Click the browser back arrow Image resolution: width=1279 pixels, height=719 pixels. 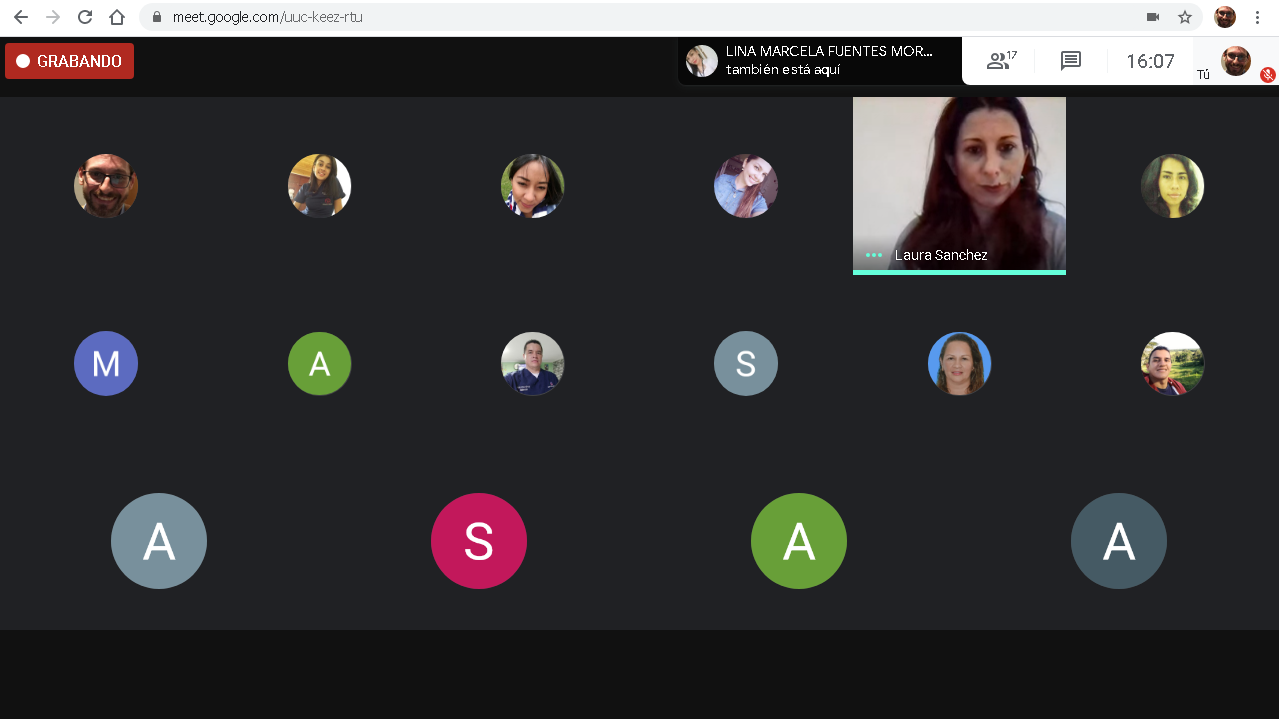(x=21, y=17)
